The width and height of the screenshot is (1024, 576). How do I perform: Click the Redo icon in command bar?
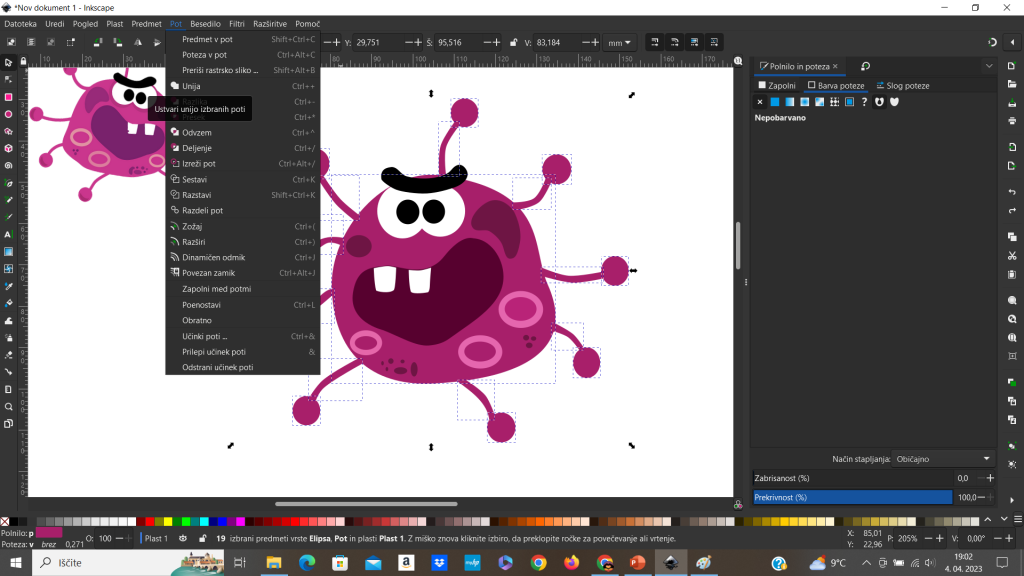[x=1012, y=210]
